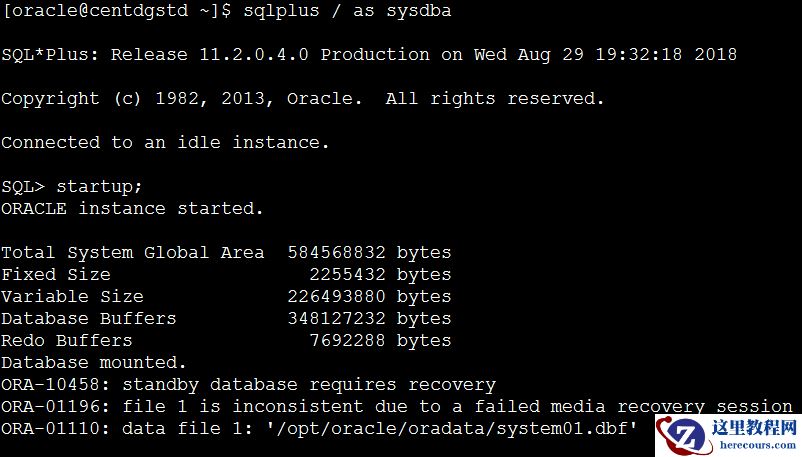802x457 pixels.
Task: Click the ORA-01196 inconsistent file error
Action: click(396, 406)
